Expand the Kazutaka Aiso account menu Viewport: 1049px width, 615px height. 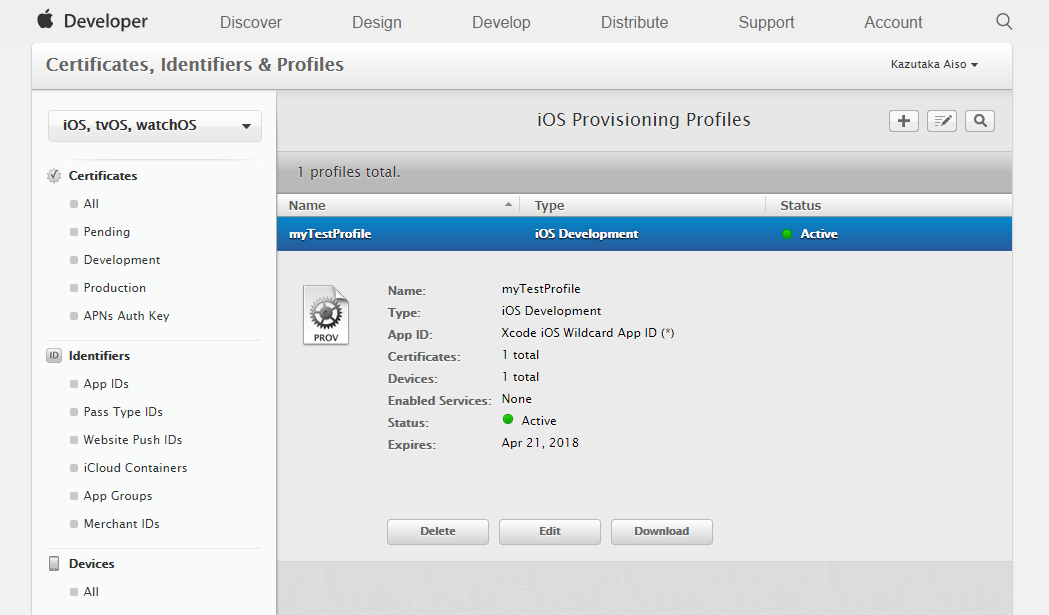(x=934, y=64)
